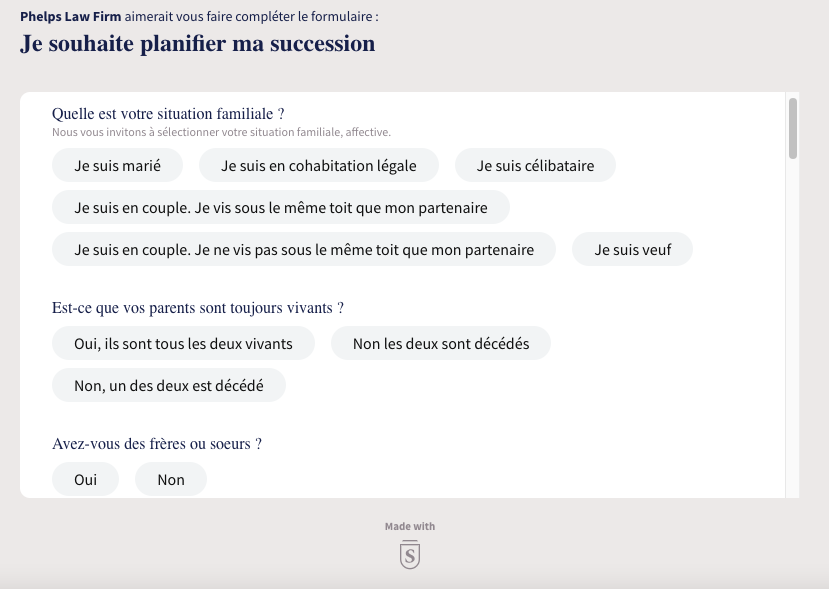Pick 'Non, un des deux est décédé'
Viewport: 829px width, 589px height.
click(x=169, y=385)
